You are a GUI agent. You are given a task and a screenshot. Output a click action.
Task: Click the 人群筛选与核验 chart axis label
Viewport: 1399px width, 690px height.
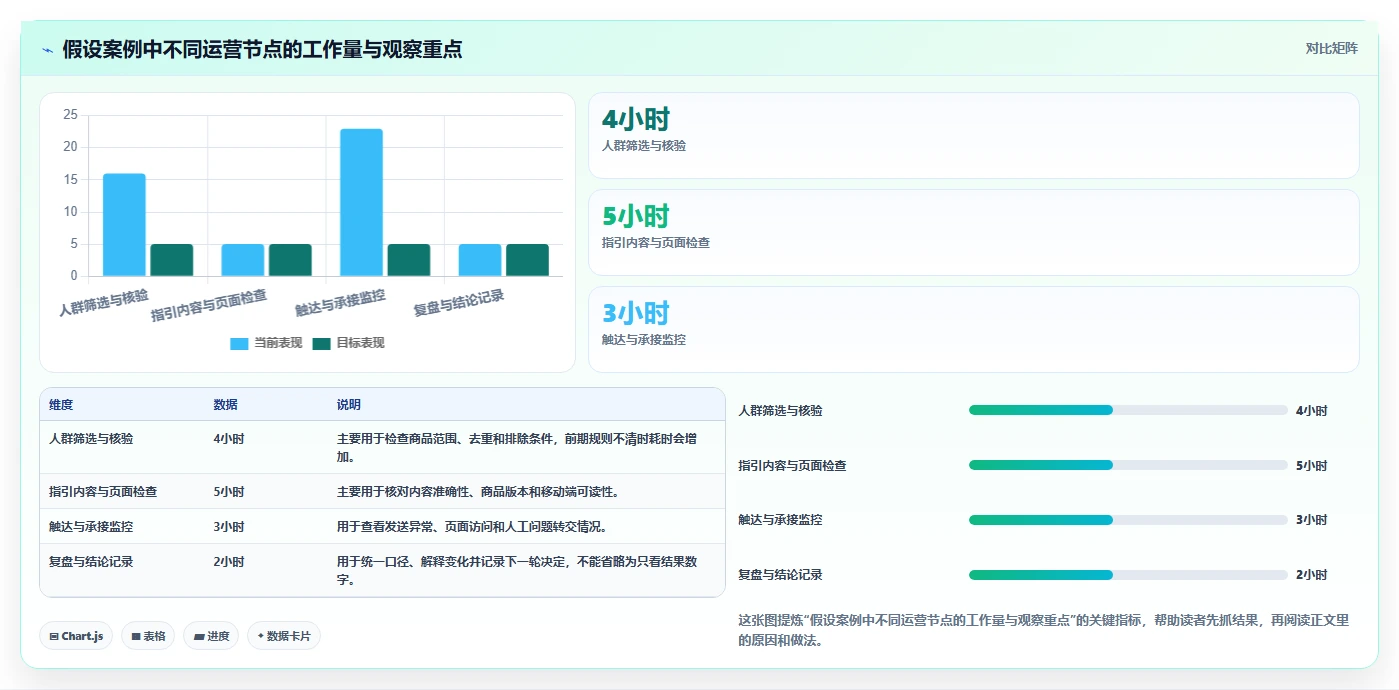(x=104, y=302)
